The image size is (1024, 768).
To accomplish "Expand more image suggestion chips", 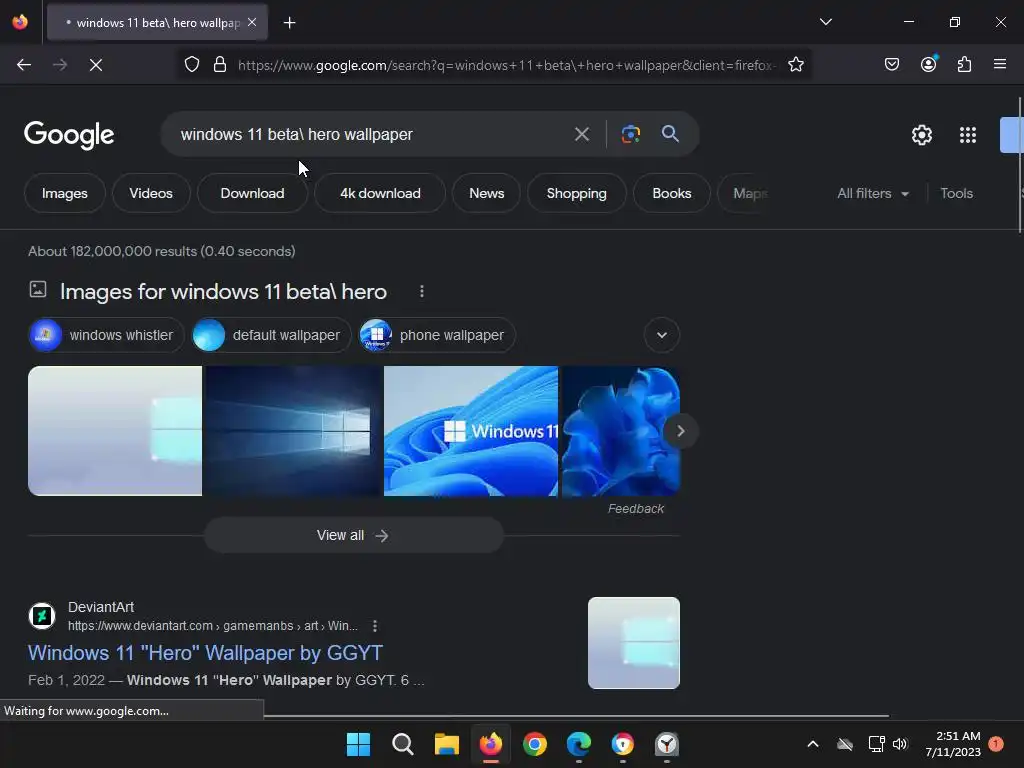I will tap(662, 335).
